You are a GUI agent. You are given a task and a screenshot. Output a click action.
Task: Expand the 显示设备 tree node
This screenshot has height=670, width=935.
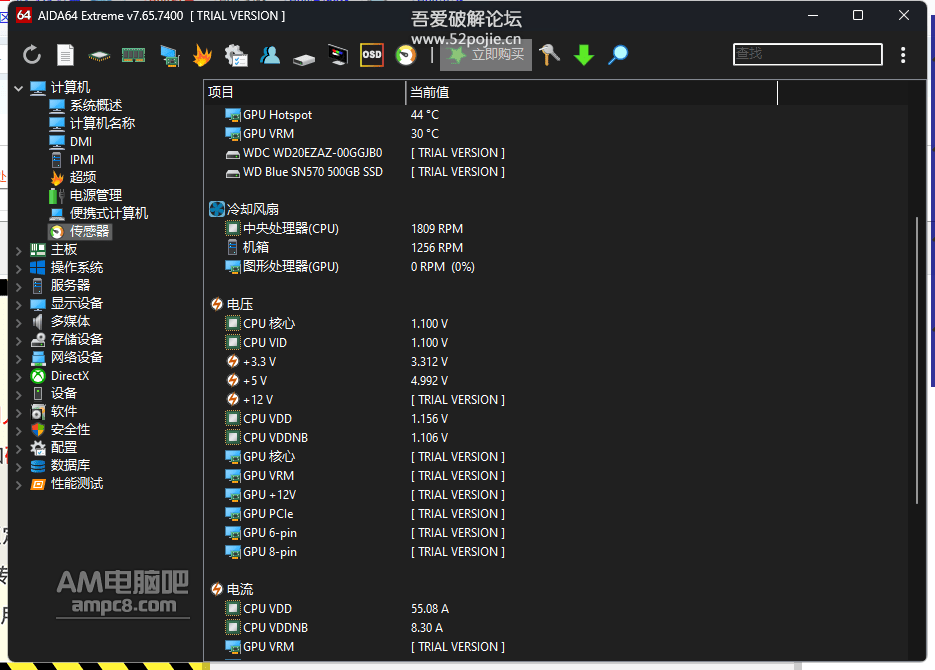point(18,305)
